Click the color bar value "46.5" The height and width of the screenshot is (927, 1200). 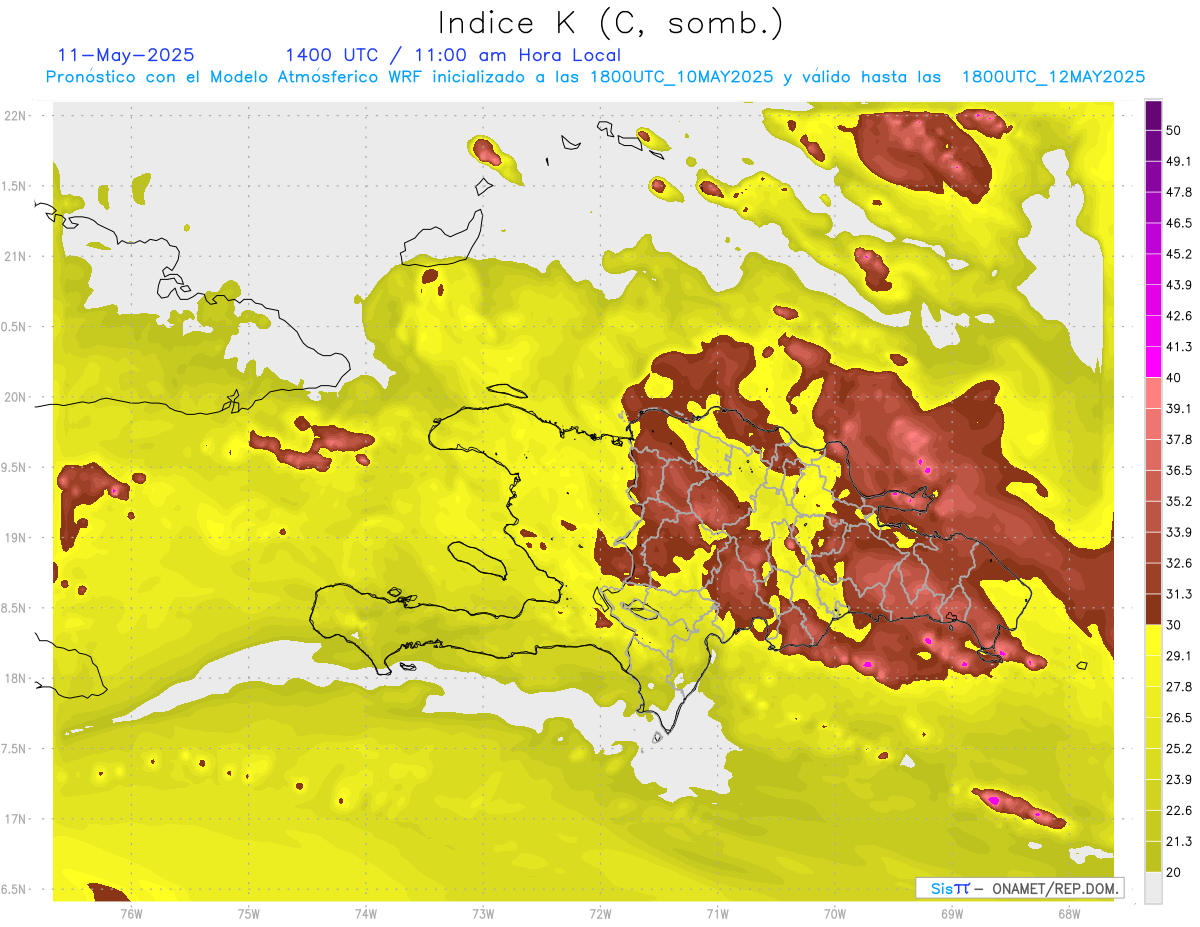tap(1179, 223)
